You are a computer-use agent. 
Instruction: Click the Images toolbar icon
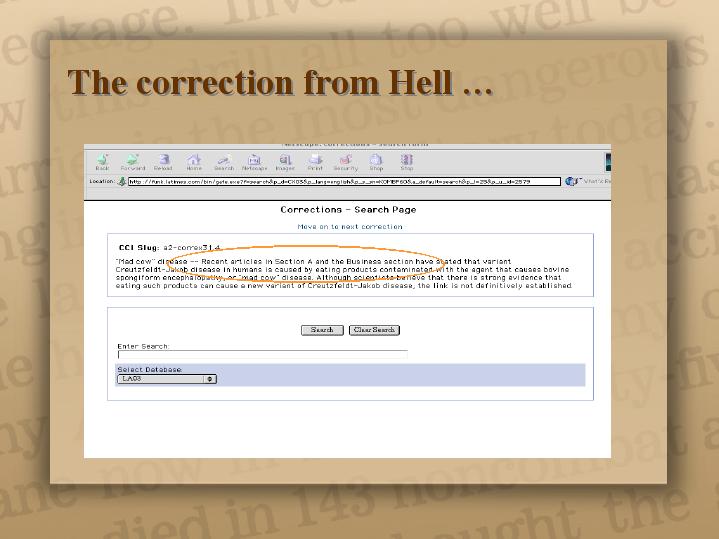tap(285, 162)
